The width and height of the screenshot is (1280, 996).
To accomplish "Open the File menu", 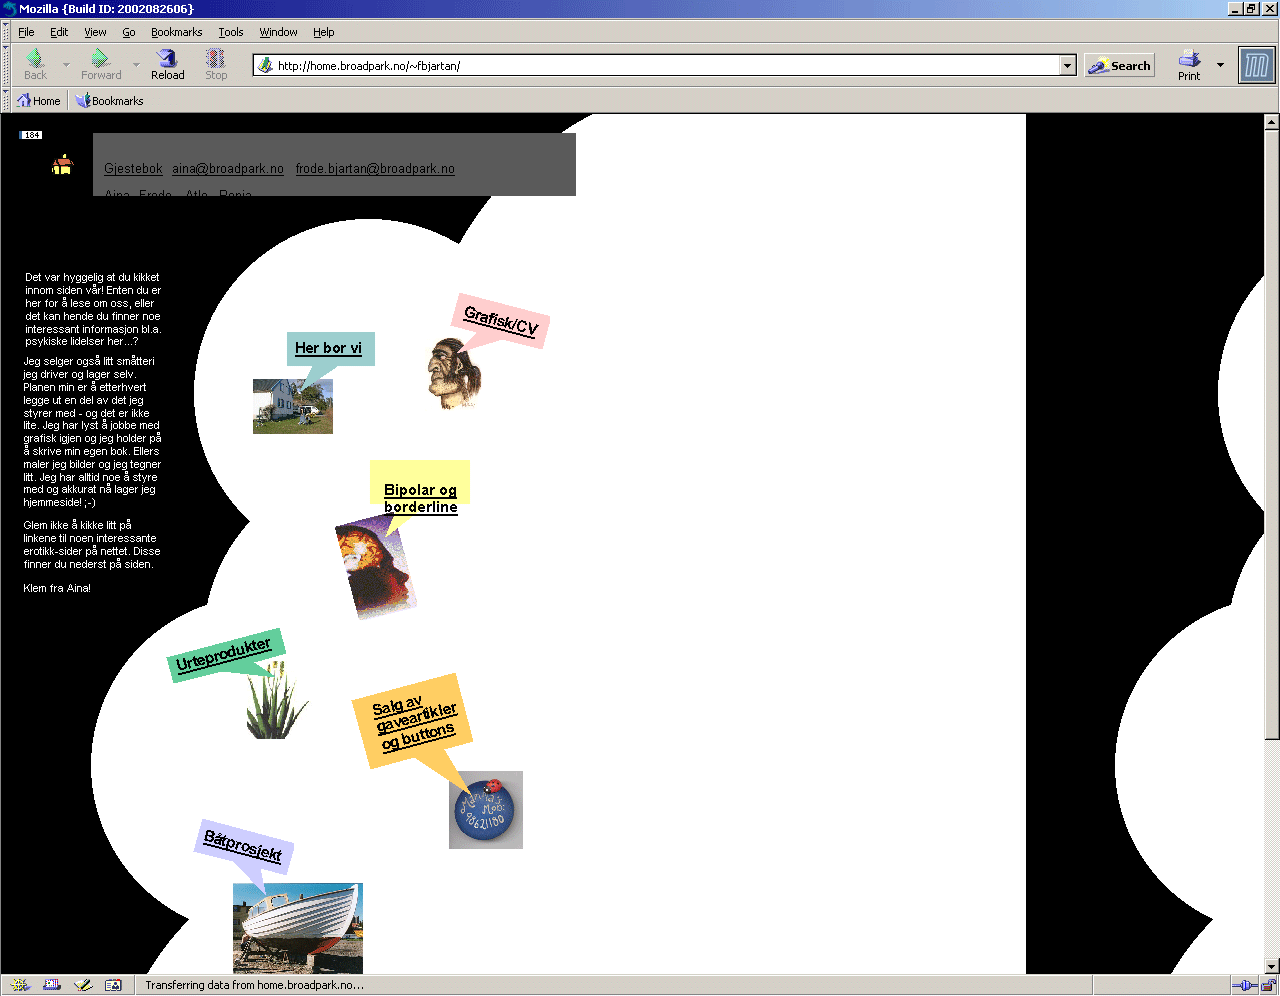I will click(x=26, y=32).
